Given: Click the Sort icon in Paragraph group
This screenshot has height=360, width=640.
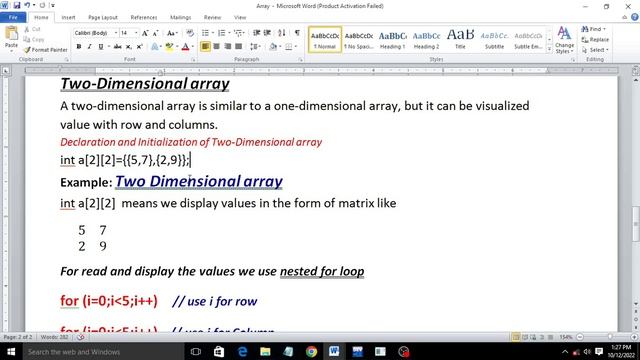Looking at the screenshot, I should click(282, 33).
